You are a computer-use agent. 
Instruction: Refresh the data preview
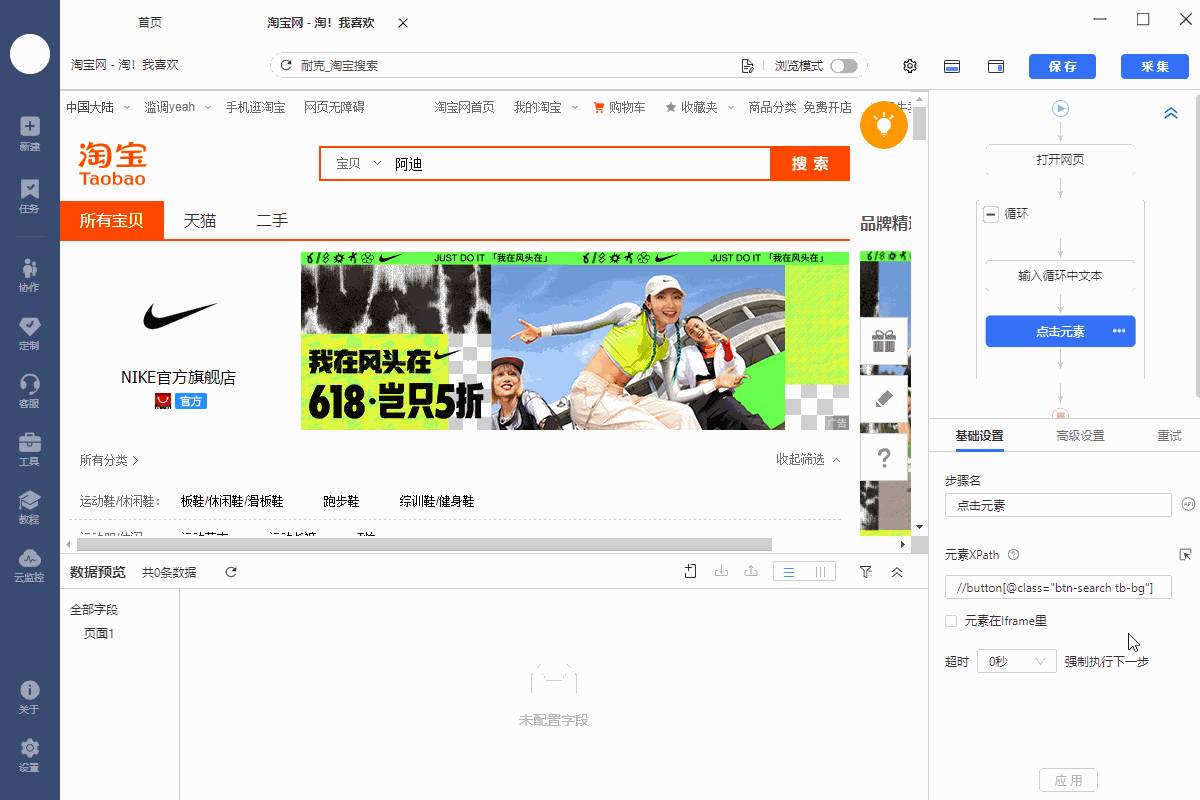click(x=231, y=572)
